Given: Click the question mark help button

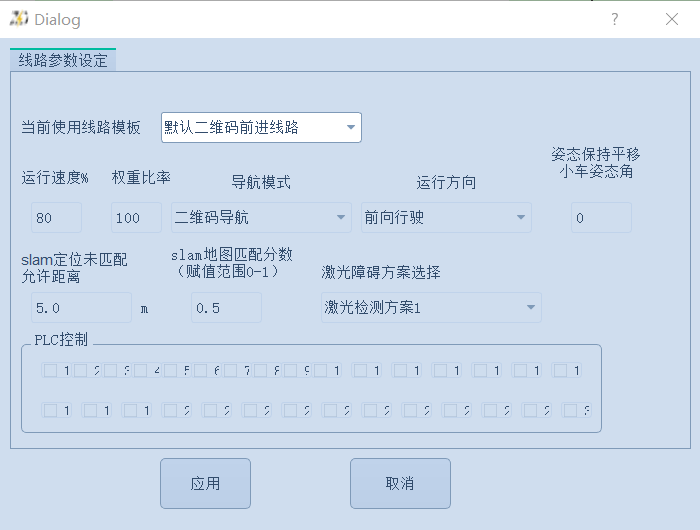Looking at the screenshot, I should pos(614,19).
